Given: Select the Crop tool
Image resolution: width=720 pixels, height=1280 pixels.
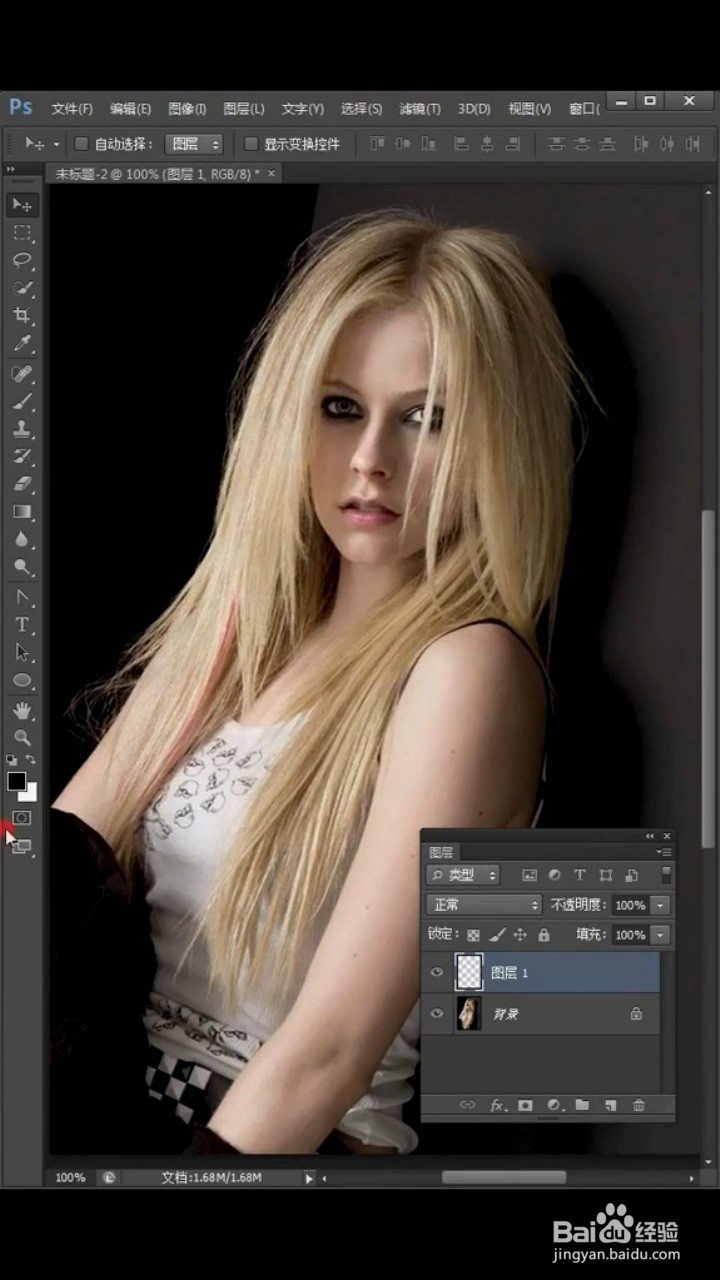Looking at the screenshot, I should tap(22, 316).
